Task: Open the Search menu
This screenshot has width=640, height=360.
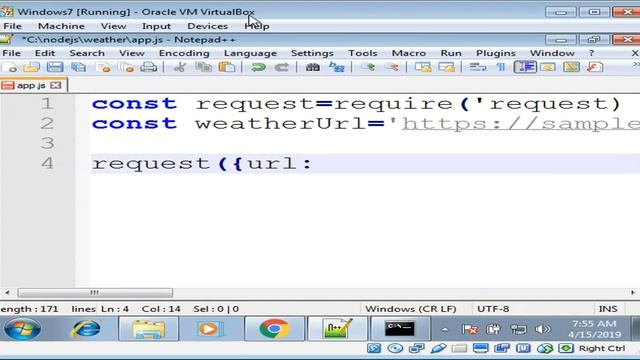Action: 87,53
